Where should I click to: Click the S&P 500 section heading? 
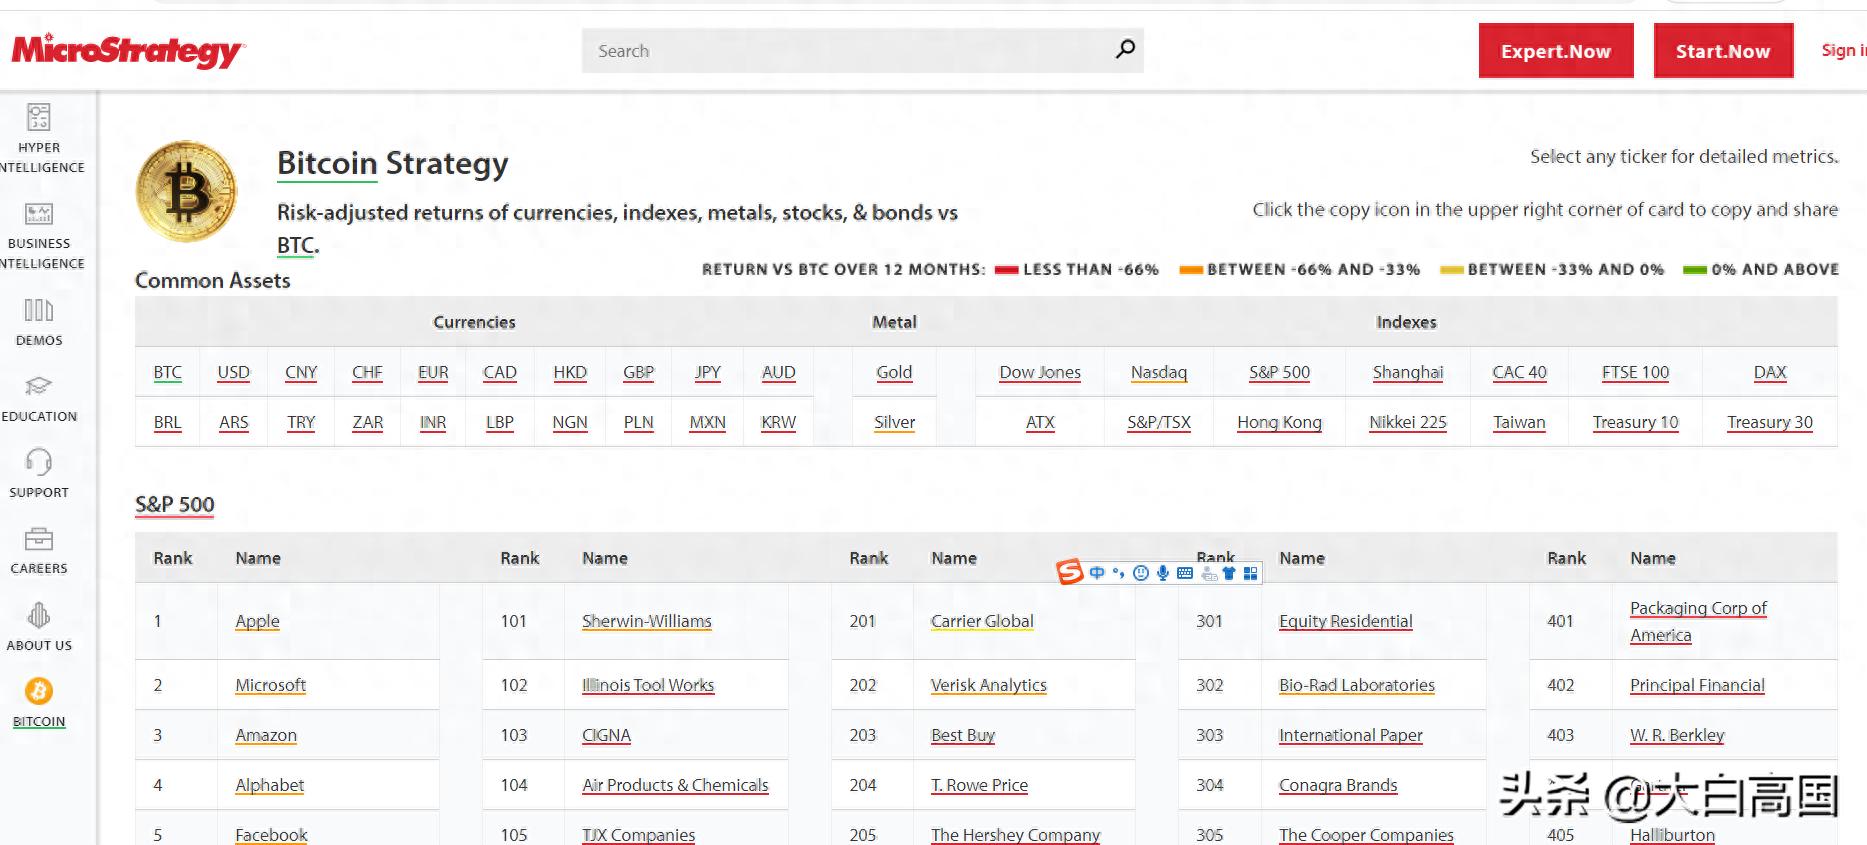pyautogui.click(x=175, y=505)
